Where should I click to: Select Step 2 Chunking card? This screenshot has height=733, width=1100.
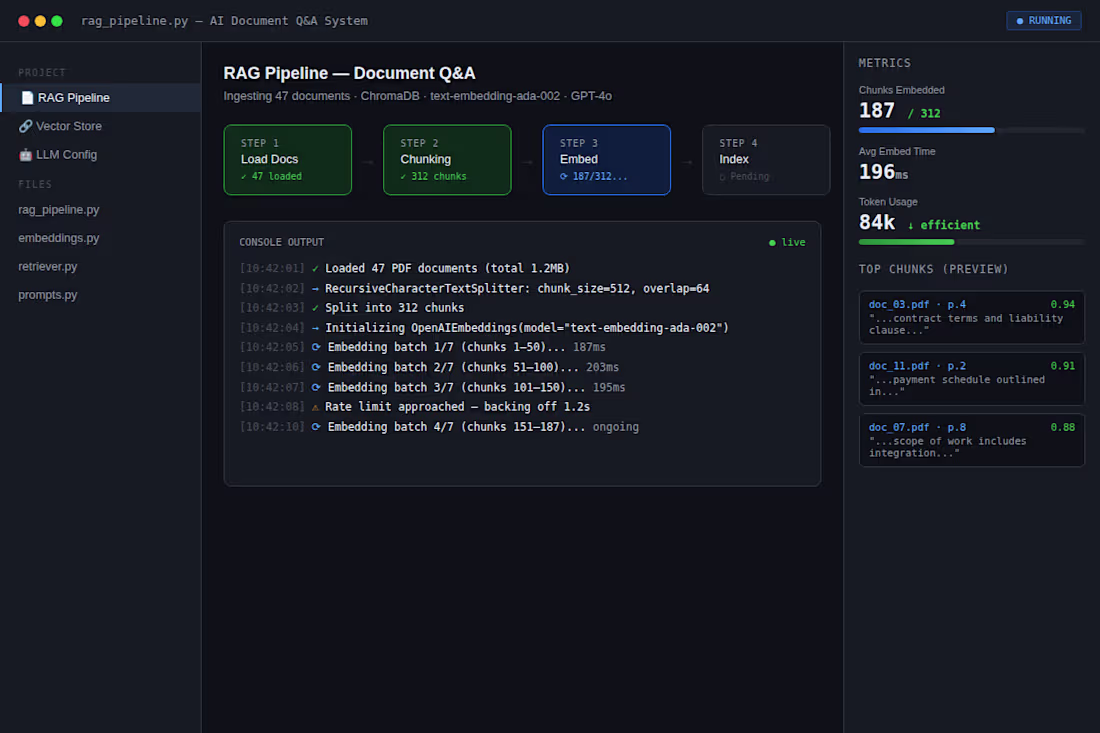[x=447, y=160]
